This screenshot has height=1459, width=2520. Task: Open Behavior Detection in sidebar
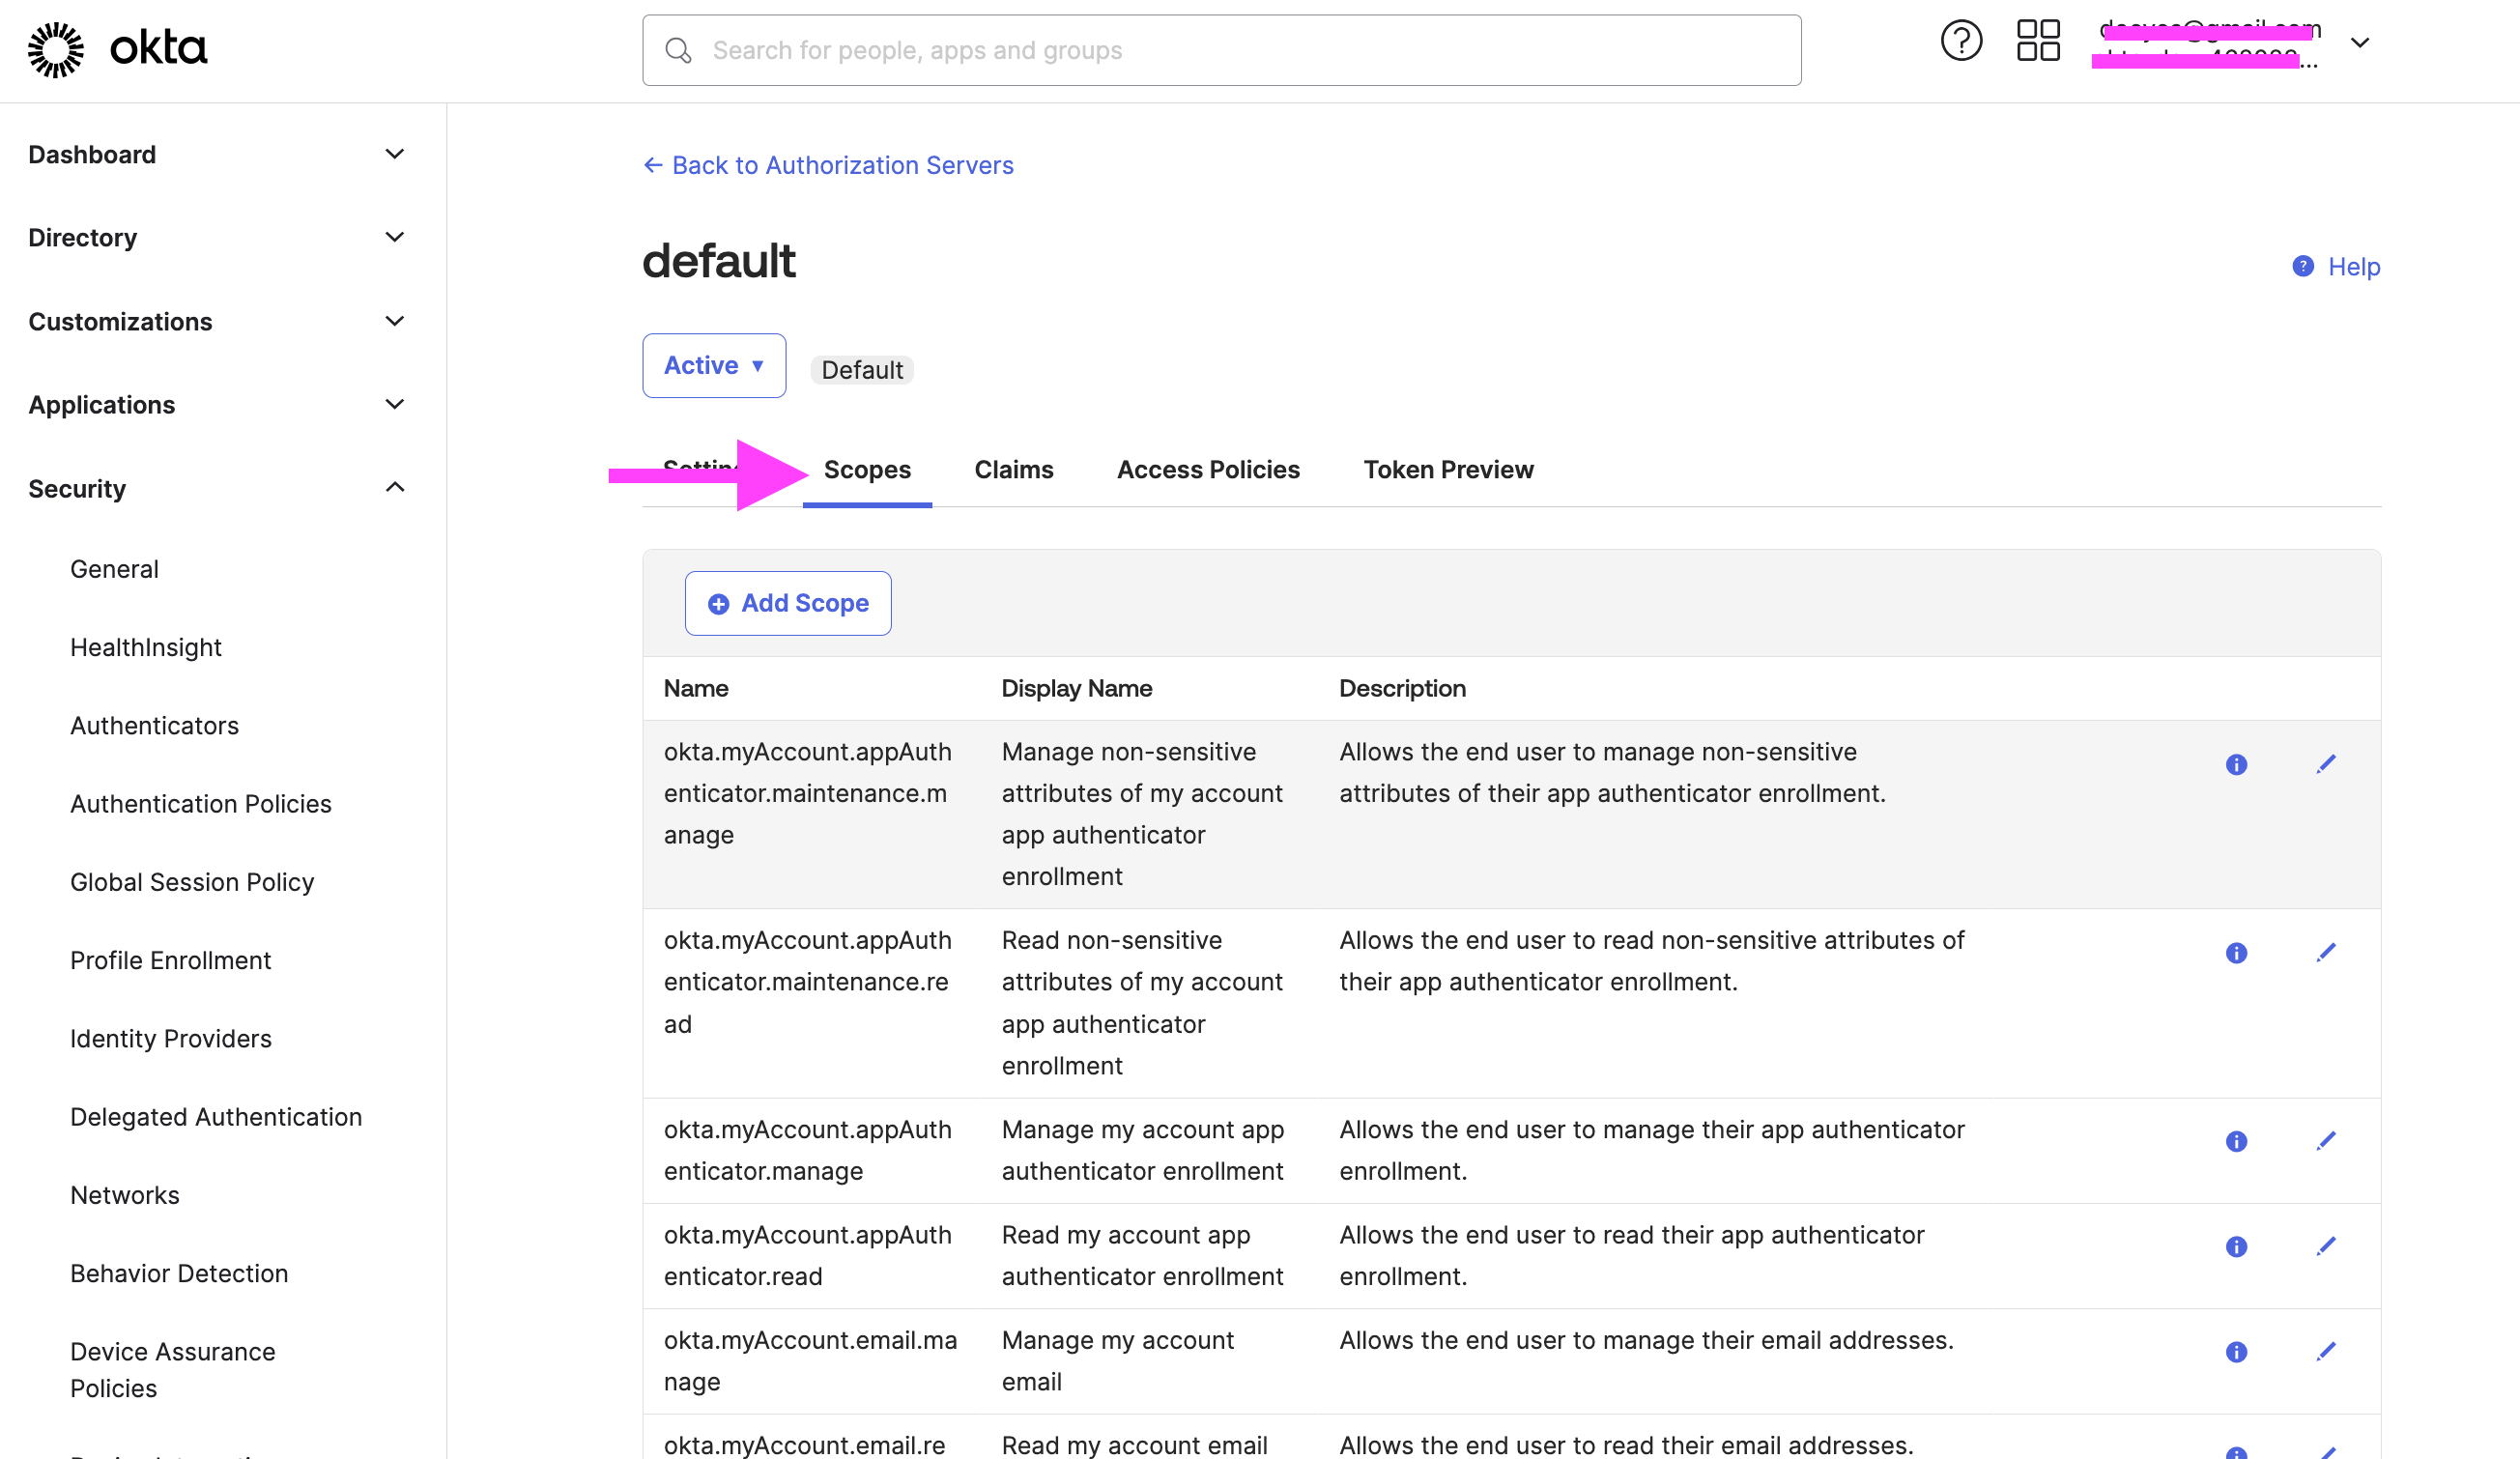click(x=179, y=1274)
